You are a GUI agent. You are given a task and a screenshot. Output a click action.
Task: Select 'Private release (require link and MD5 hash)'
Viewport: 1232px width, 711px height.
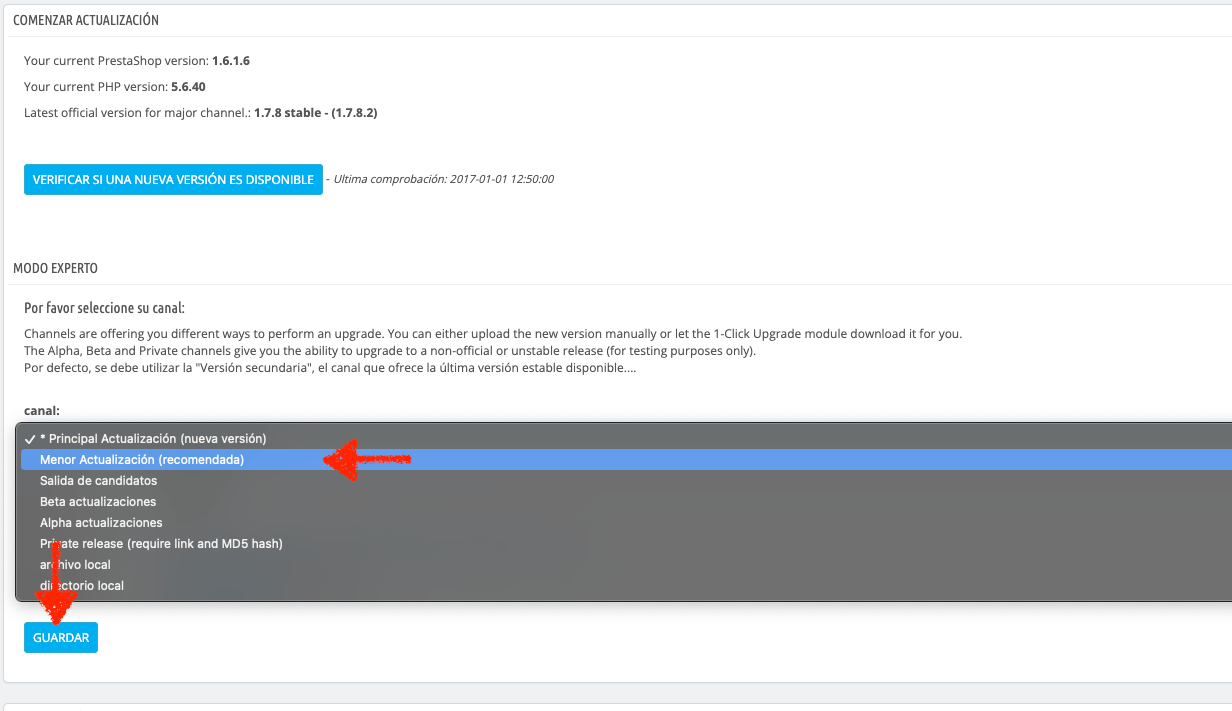624,544
